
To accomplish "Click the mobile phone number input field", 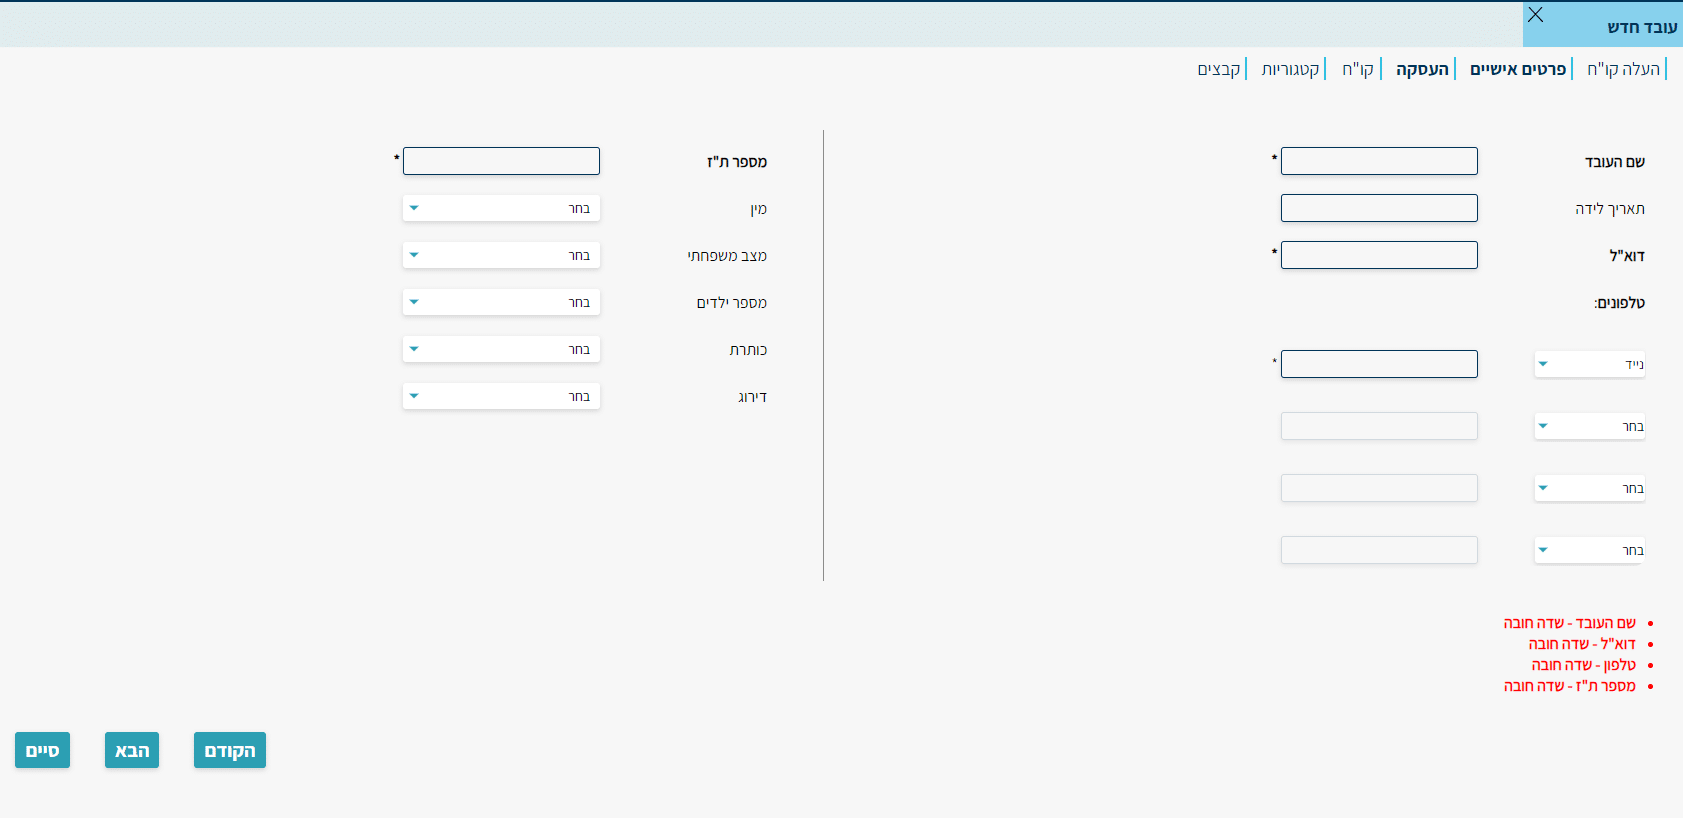I will coord(1379,364).
